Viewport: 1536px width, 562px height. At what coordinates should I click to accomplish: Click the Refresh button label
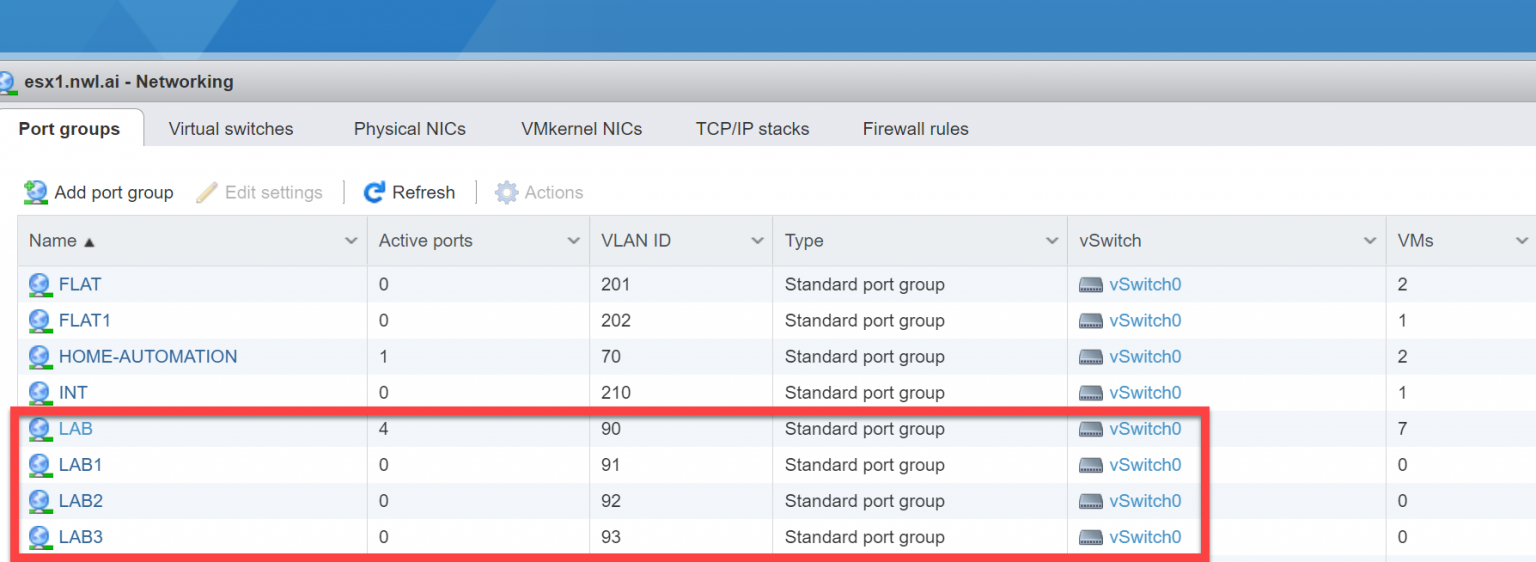pyautogui.click(x=424, y=192)
